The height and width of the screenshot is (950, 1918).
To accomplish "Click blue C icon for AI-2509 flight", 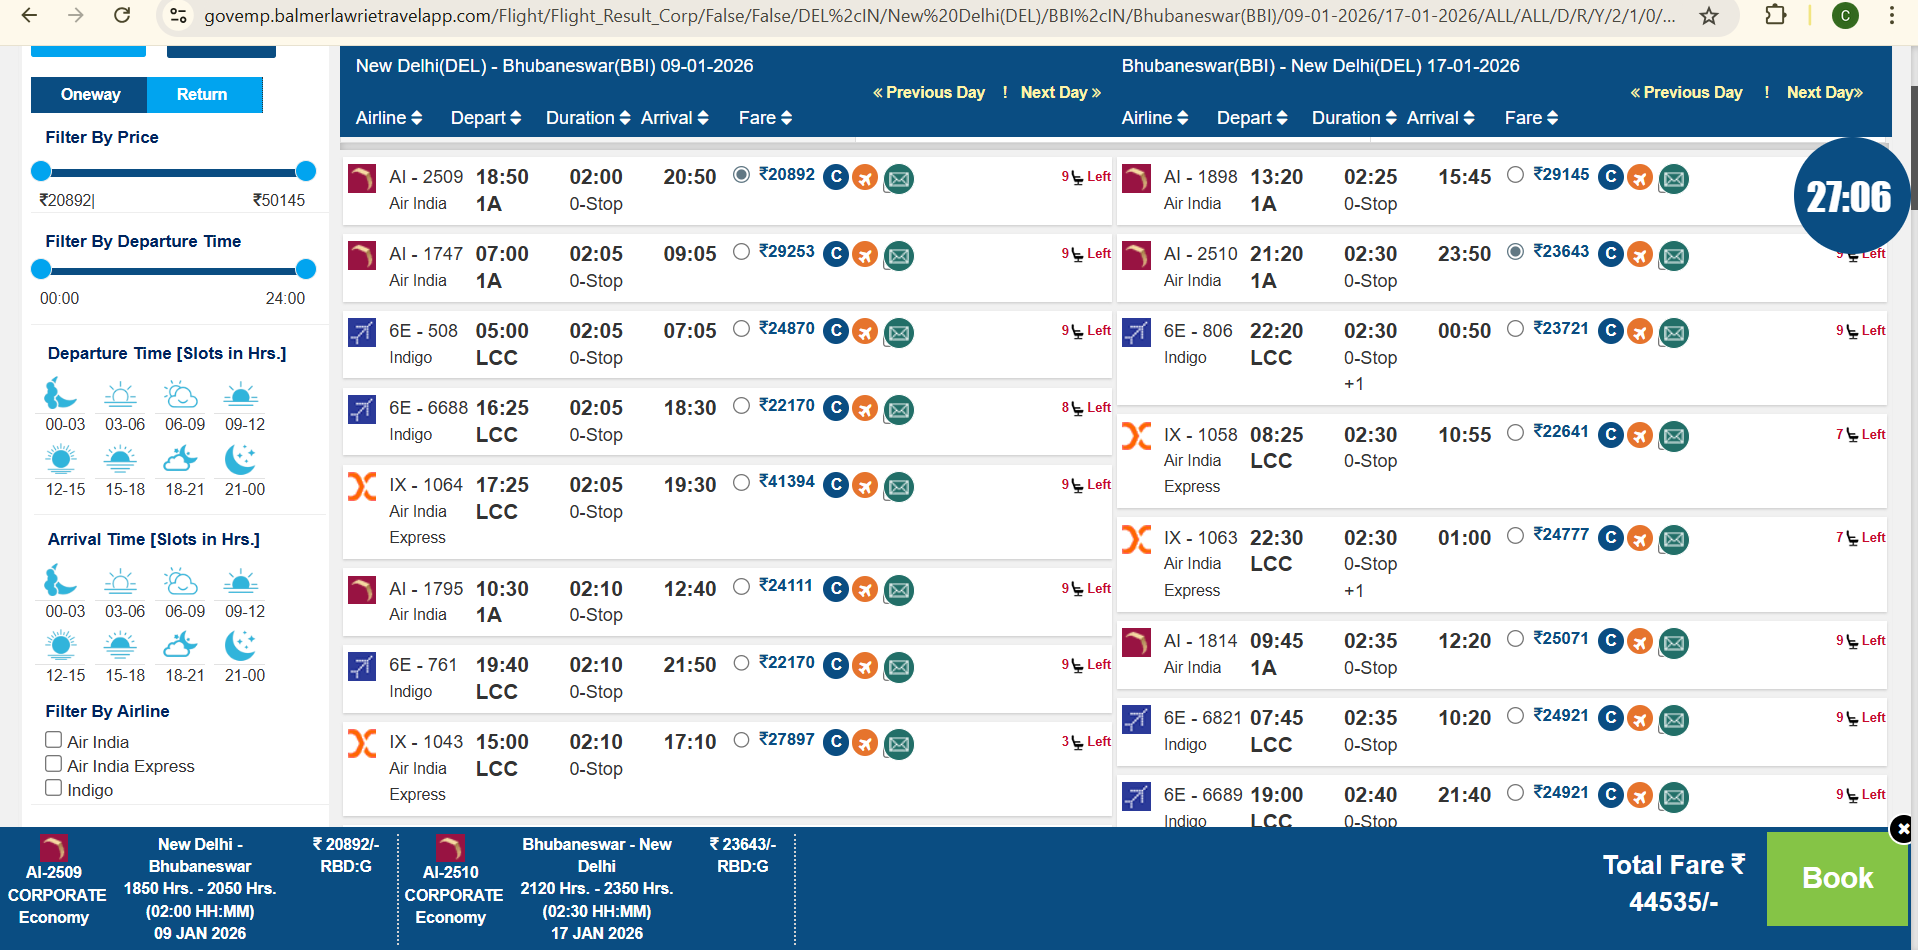I will point(836,178).
